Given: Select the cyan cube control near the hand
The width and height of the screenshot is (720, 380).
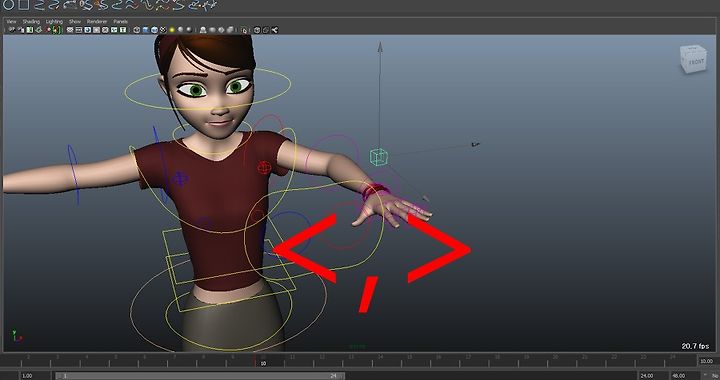Looking at the screenshot, I should (379, 157).
